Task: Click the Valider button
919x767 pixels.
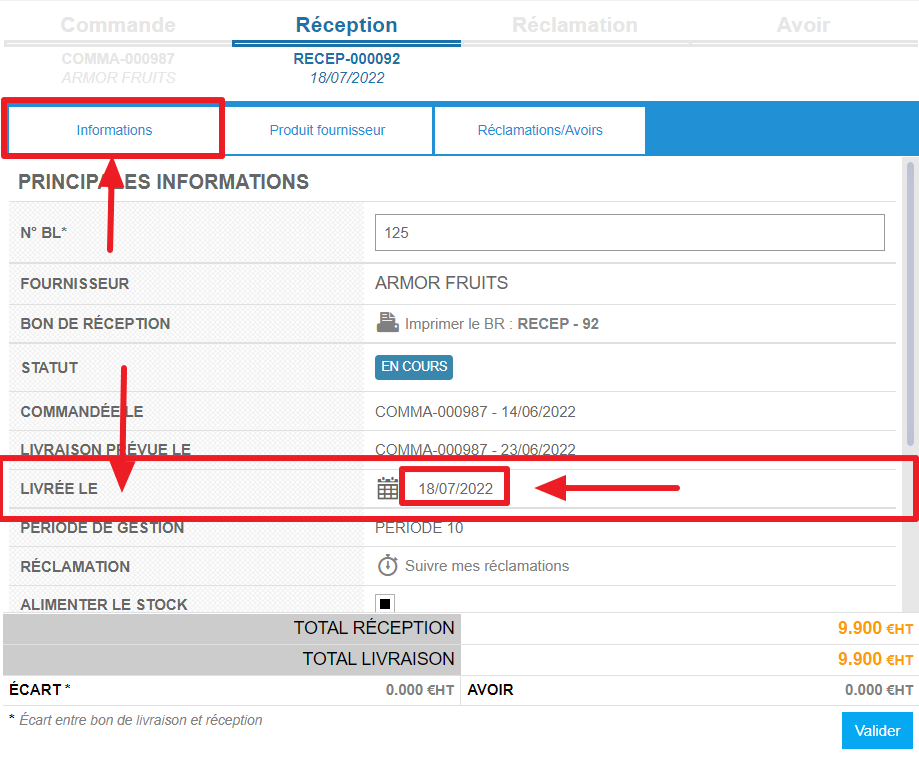Action: [877, 731]
